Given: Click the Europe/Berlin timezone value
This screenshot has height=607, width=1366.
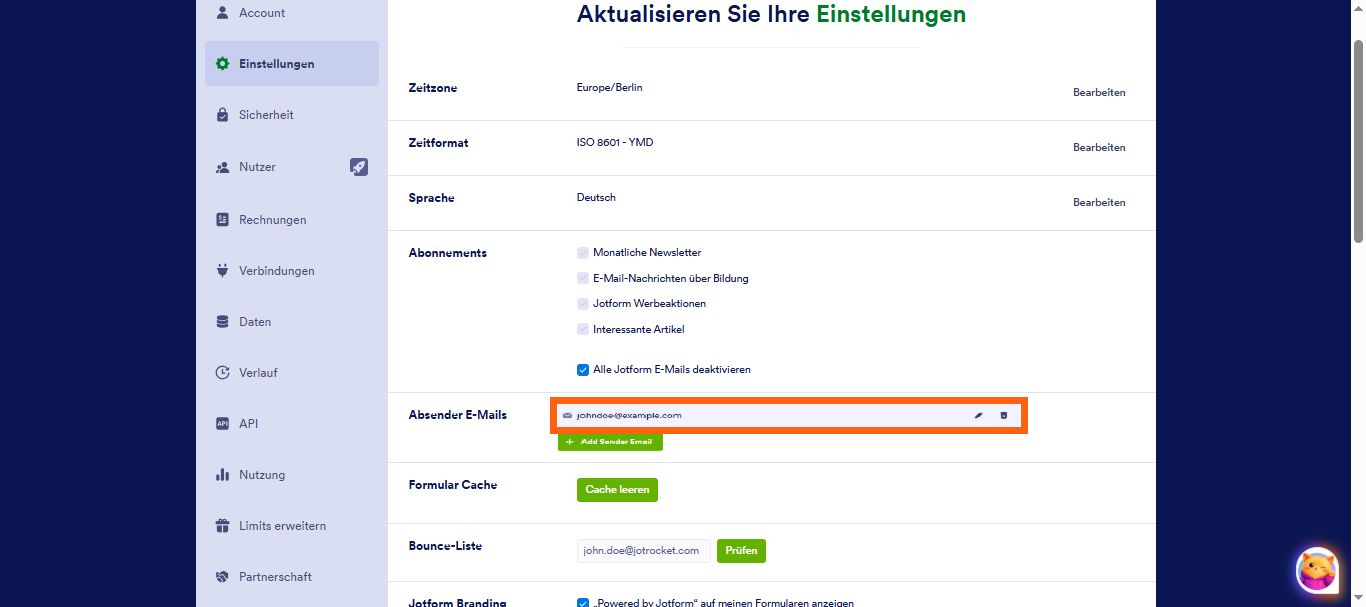Looking at the screenshot, I should coord(610,88).
